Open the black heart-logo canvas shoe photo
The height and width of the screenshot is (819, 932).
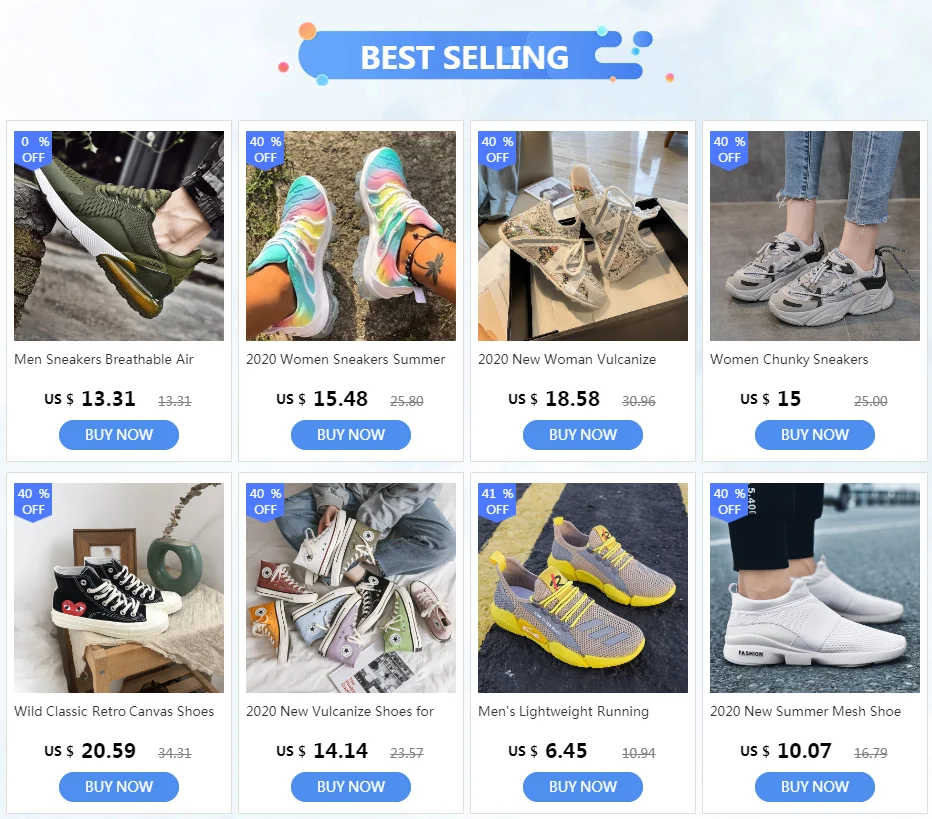(119, 588)
